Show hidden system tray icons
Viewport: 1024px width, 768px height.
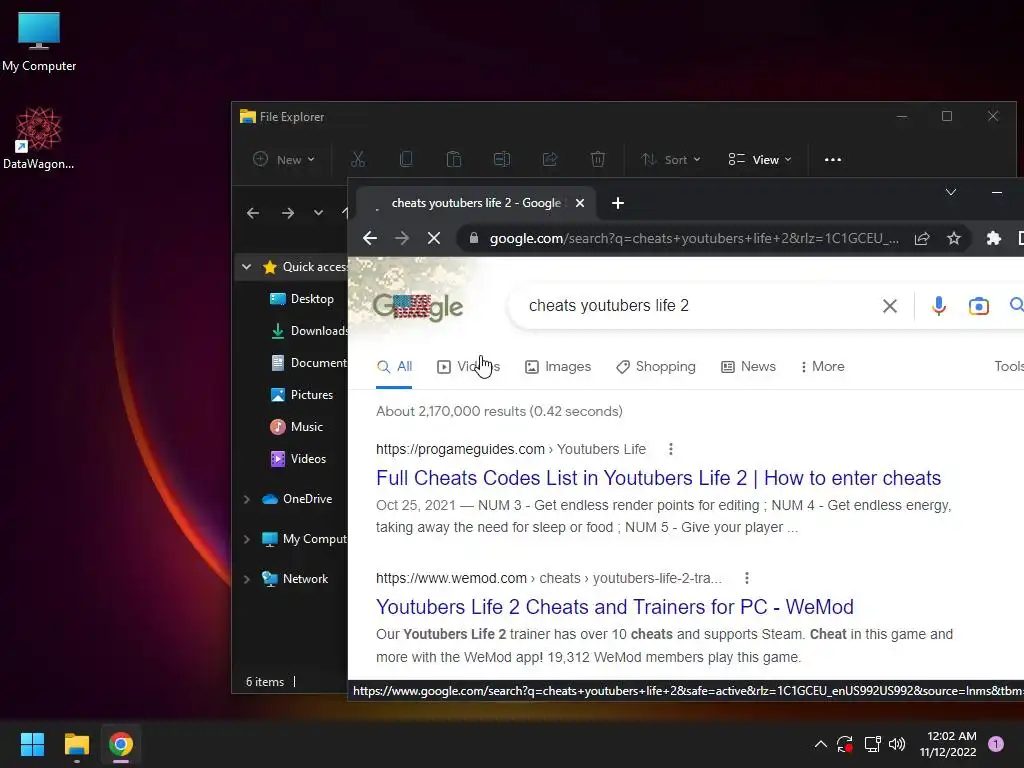[821, 744]
